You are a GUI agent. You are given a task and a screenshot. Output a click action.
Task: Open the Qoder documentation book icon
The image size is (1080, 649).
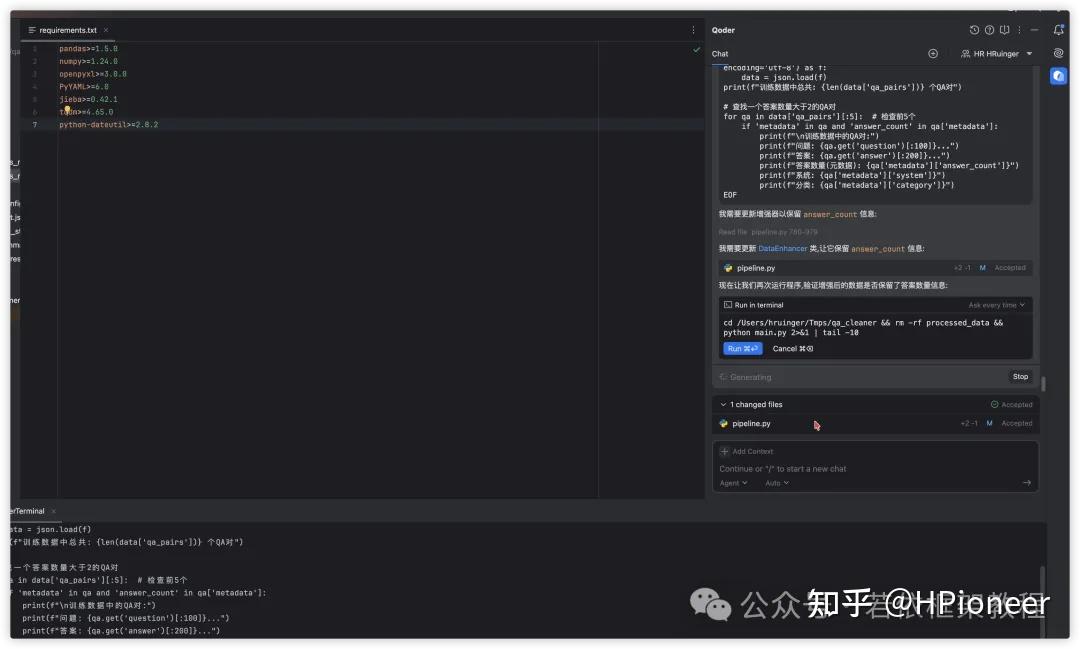pyautogui.click(x=1003, y=30)
